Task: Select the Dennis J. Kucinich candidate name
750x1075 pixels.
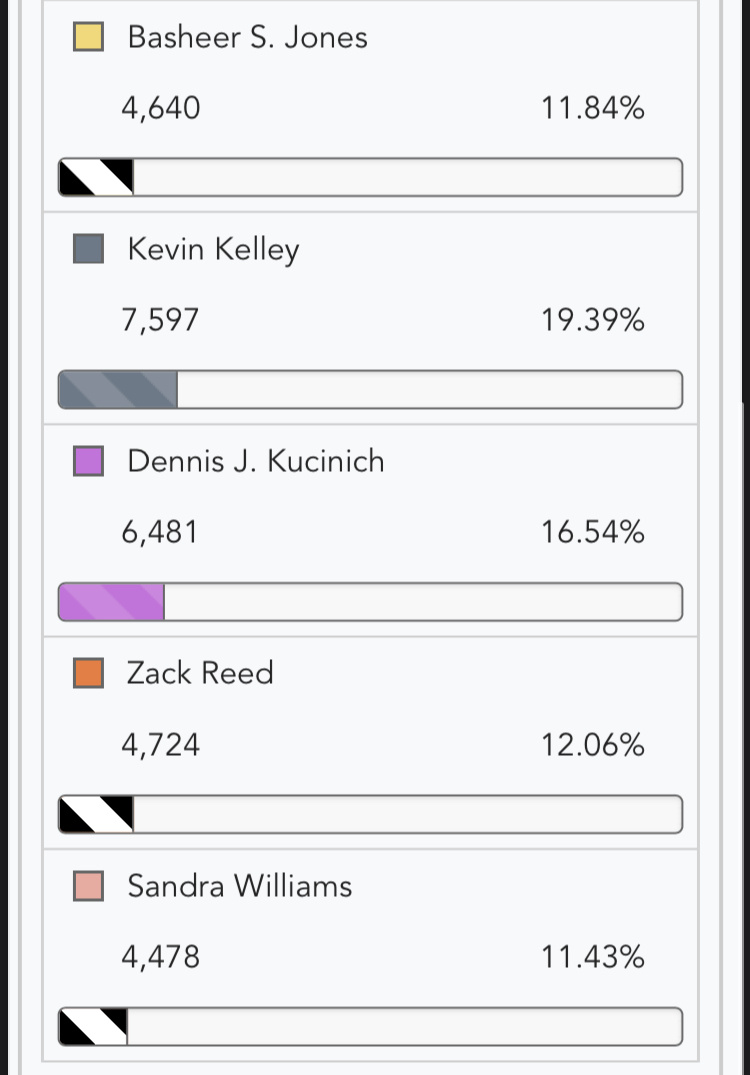Action: (256, 461)
